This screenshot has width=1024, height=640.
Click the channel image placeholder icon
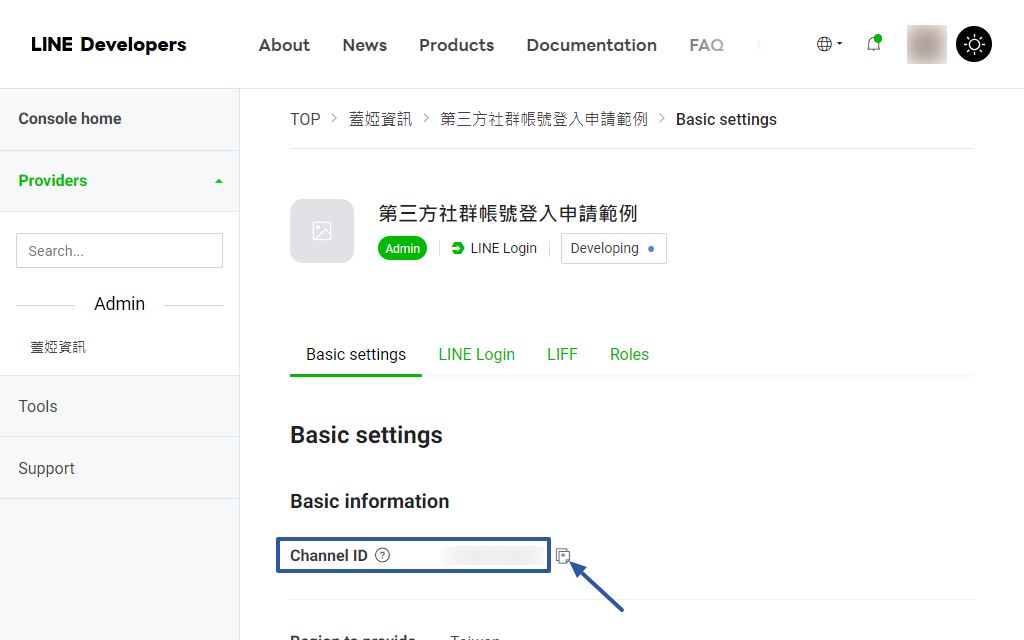coord(322,231)
